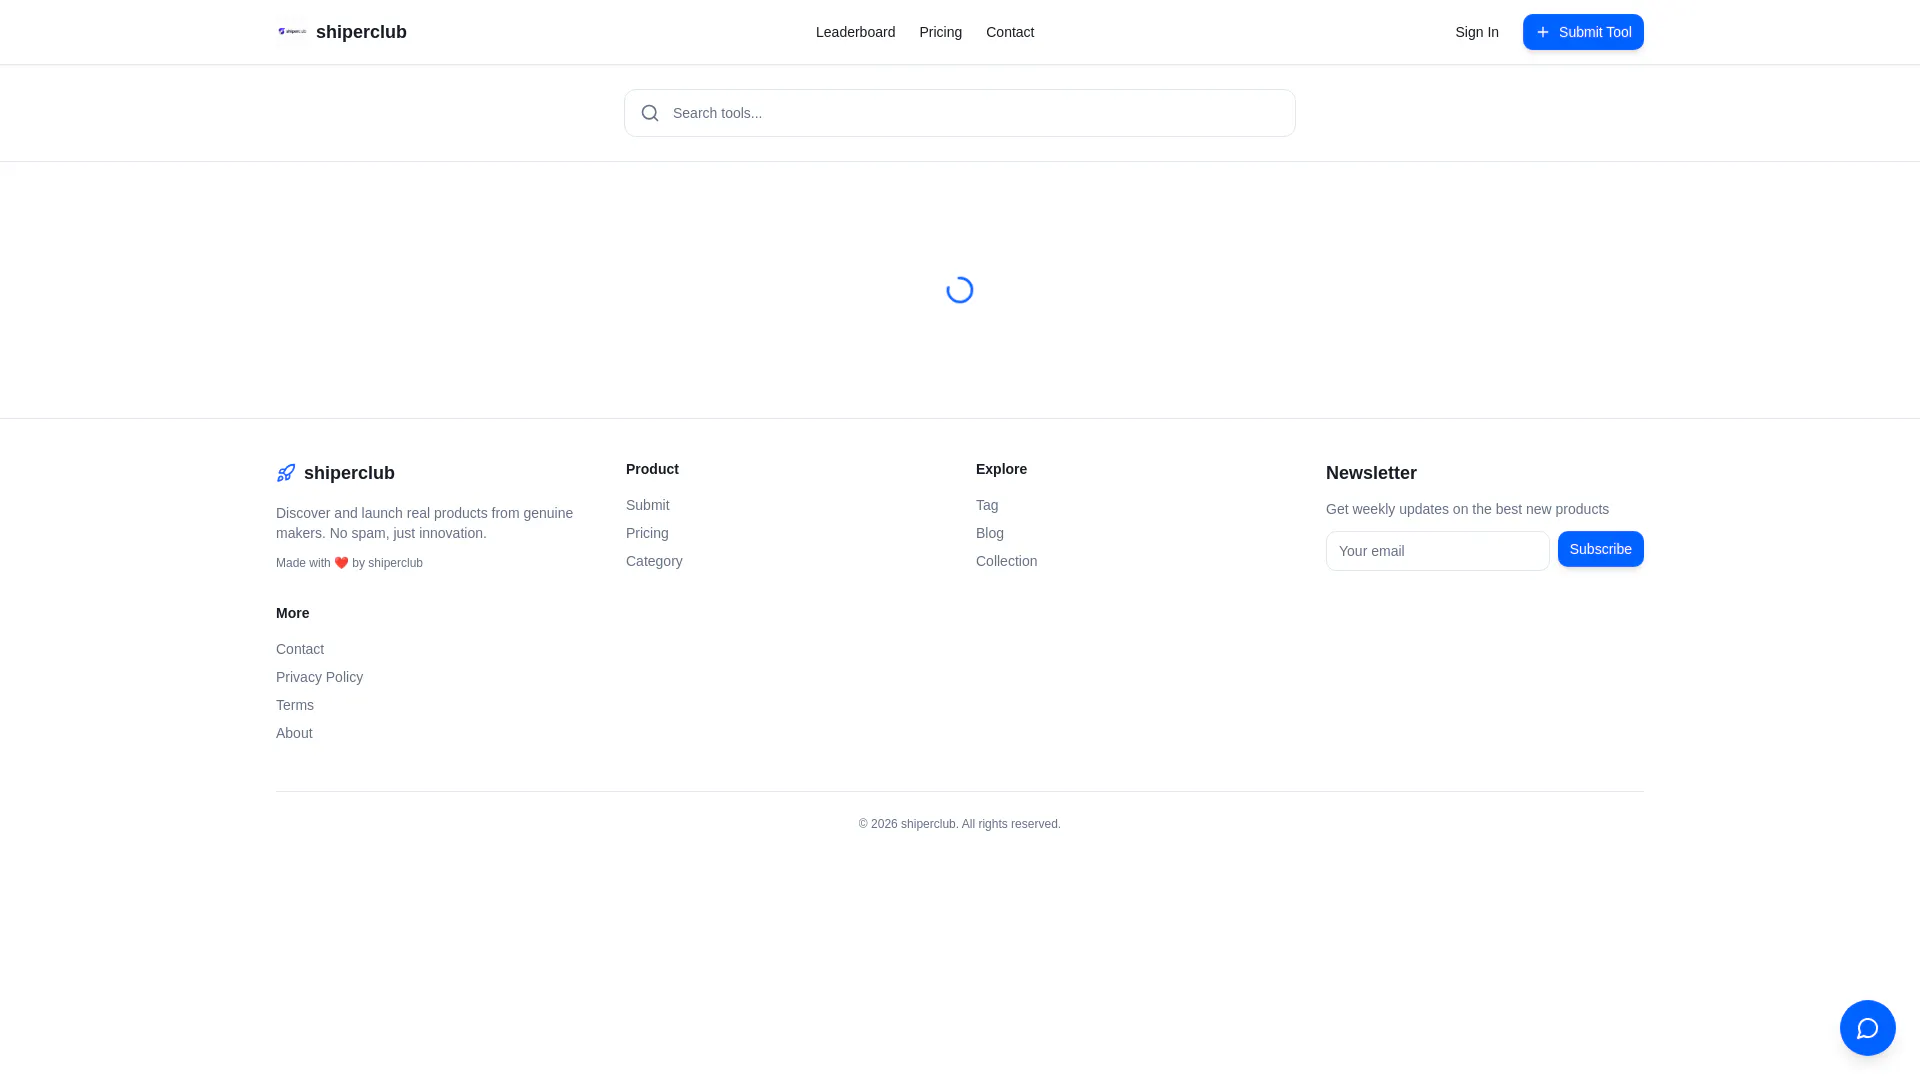Click the shiperclub brand name in footer
Image resolution: width=1920 pixels, height=1080 pixels.
[x=349, y=473]
